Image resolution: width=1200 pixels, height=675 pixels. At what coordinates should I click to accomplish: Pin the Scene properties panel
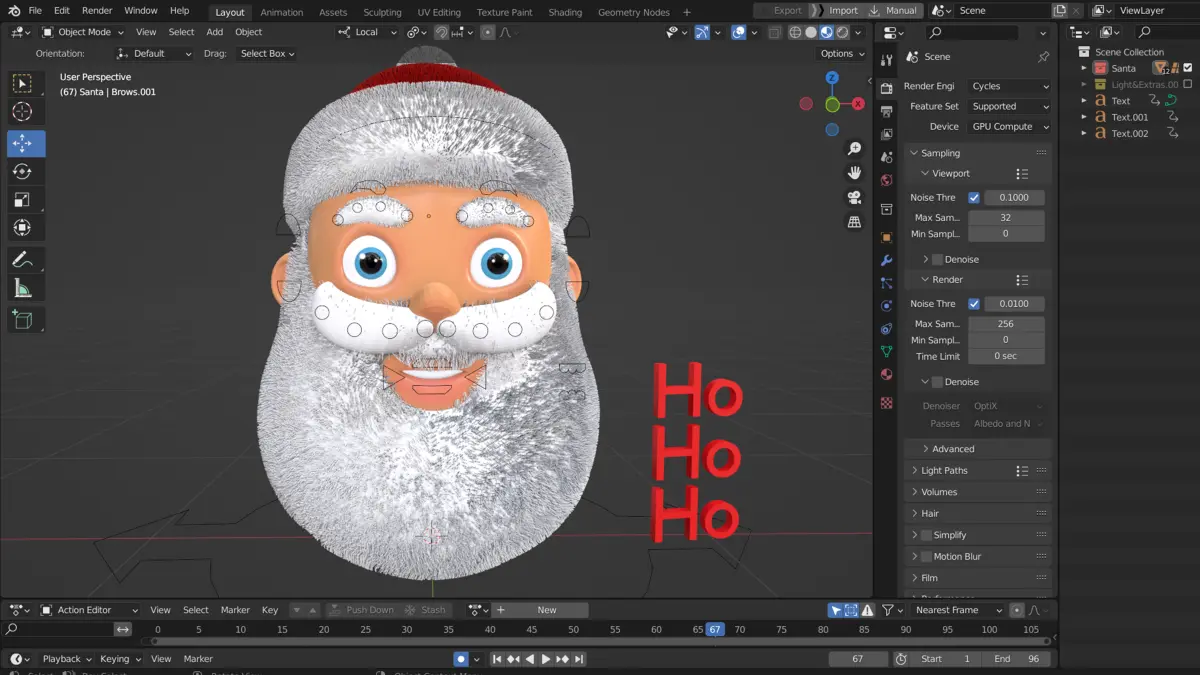click(1043, 57)
